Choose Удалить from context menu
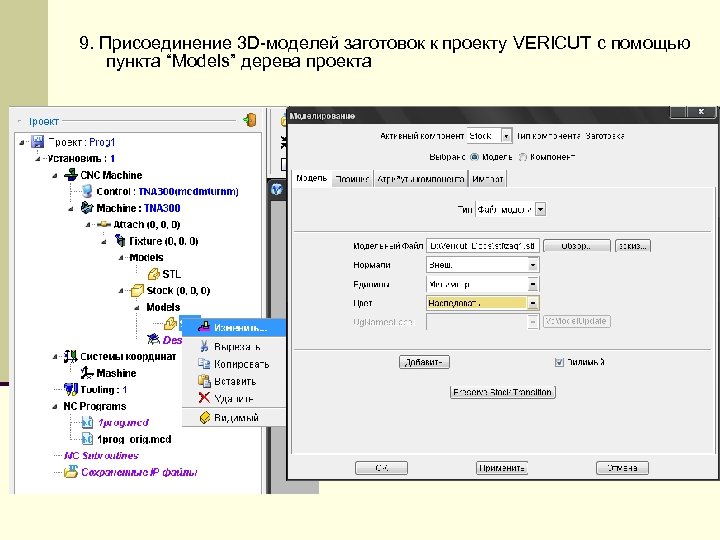 coord(234,398)
